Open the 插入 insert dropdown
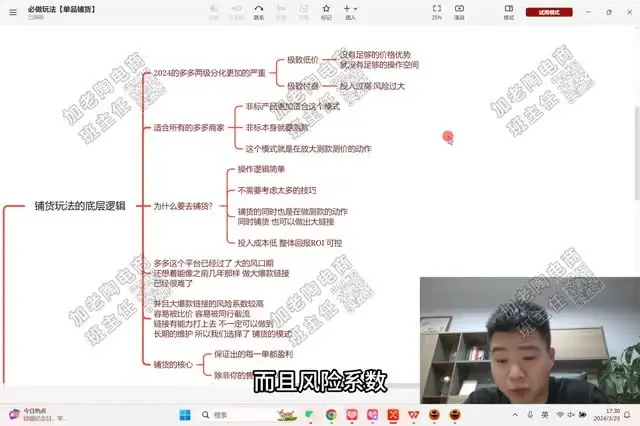The height and width of the screenshot is (426, 640). click(350, 11)
